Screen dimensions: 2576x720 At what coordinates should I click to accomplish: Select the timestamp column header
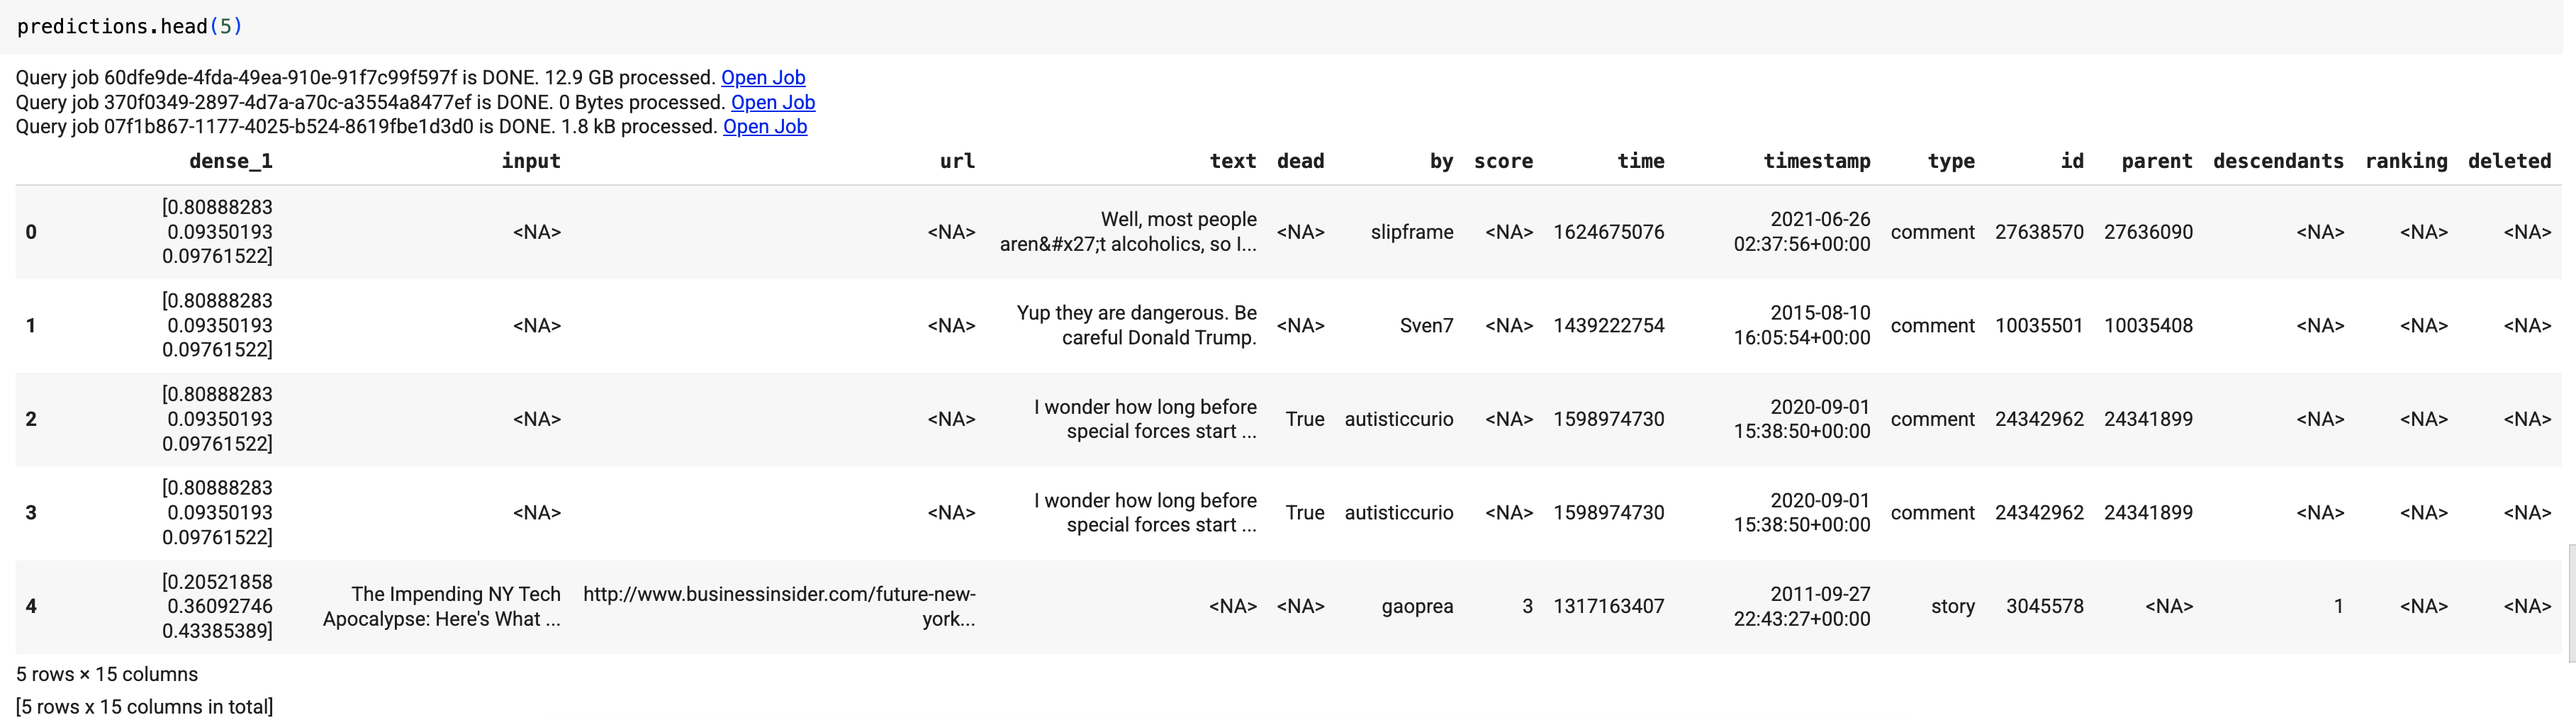(x=1816, y=161)
